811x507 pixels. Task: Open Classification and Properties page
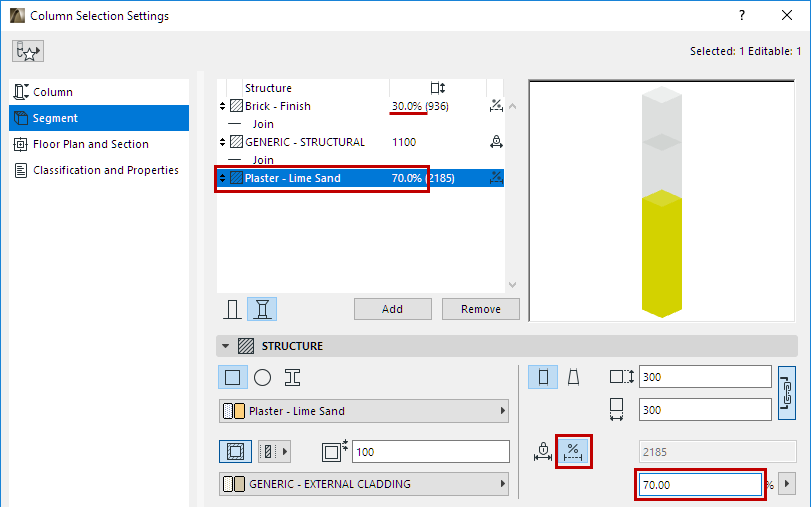coord(99,170)
